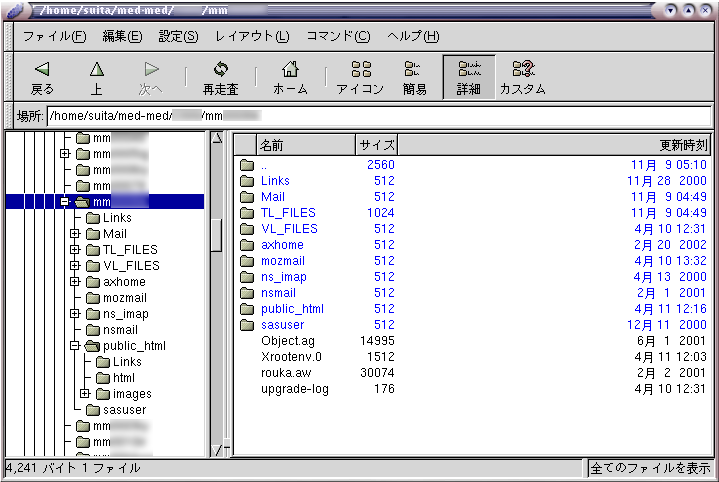
Task: Sort by 更新時刻 (Modified time) column header
Action: 555,145
